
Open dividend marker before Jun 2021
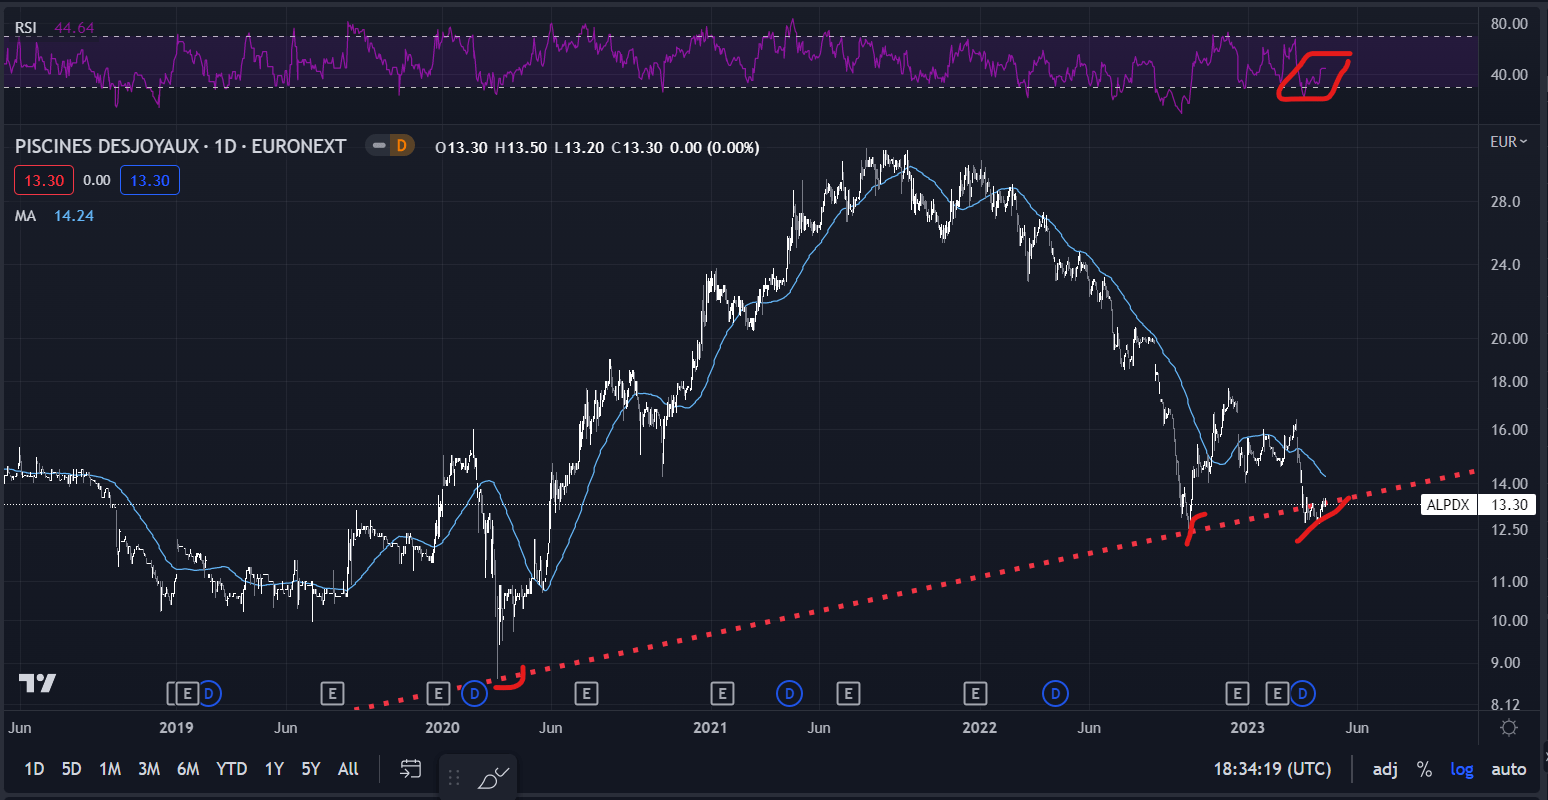tap(789, 692)
